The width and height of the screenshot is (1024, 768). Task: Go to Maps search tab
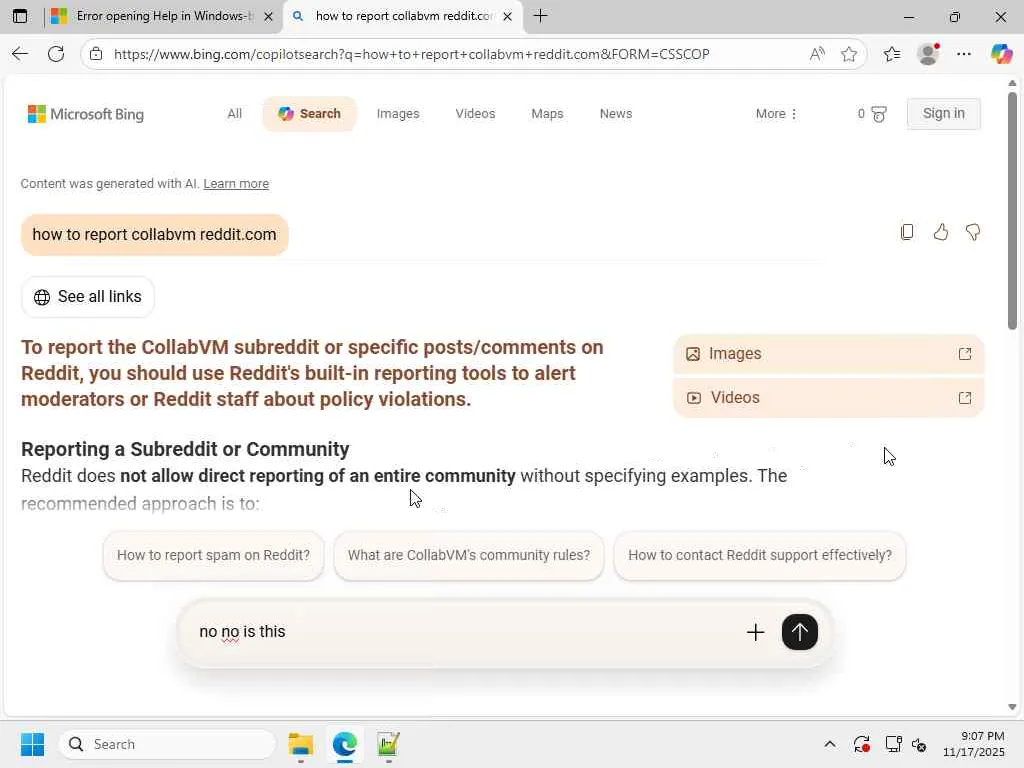[x=547, y=114]
